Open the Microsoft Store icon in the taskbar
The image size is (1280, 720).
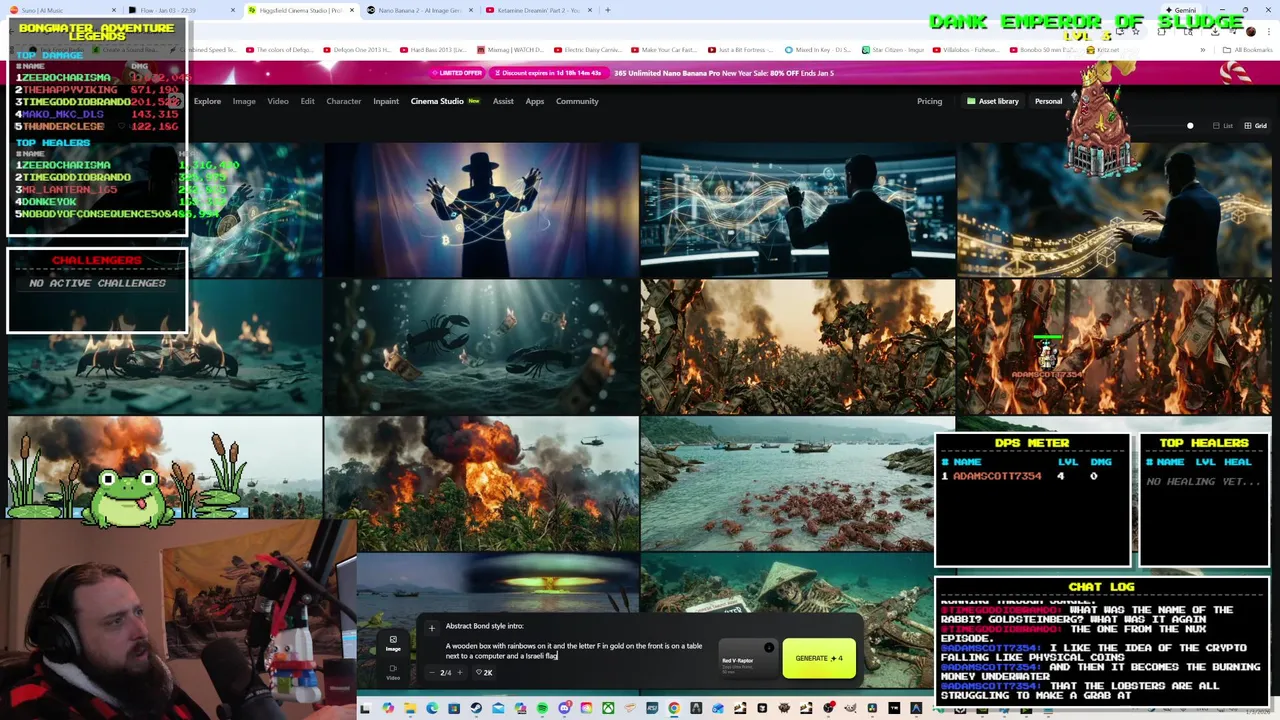pyautogui.click(x=454, y=709)
